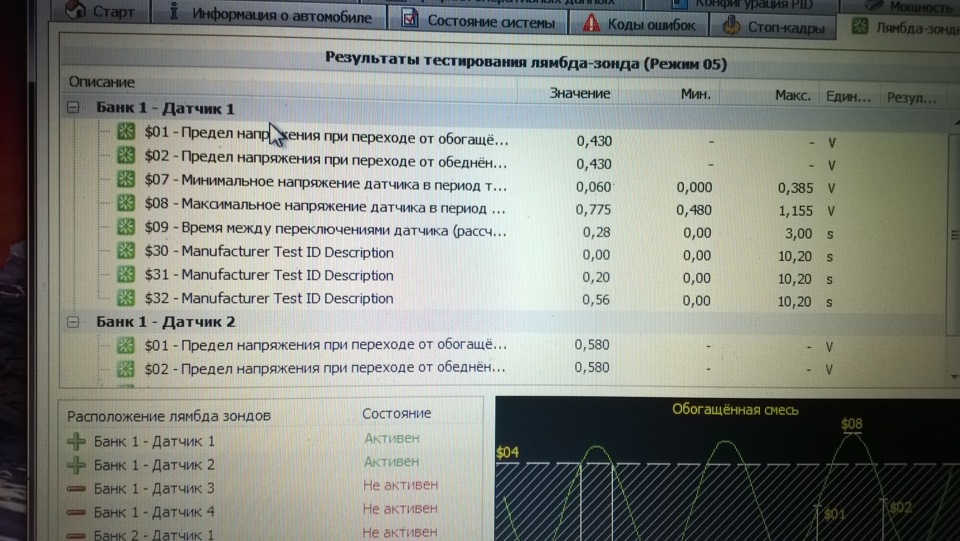Click the green icon of Датчик 2 $02 row
The image size is (960, 541).
126,368
